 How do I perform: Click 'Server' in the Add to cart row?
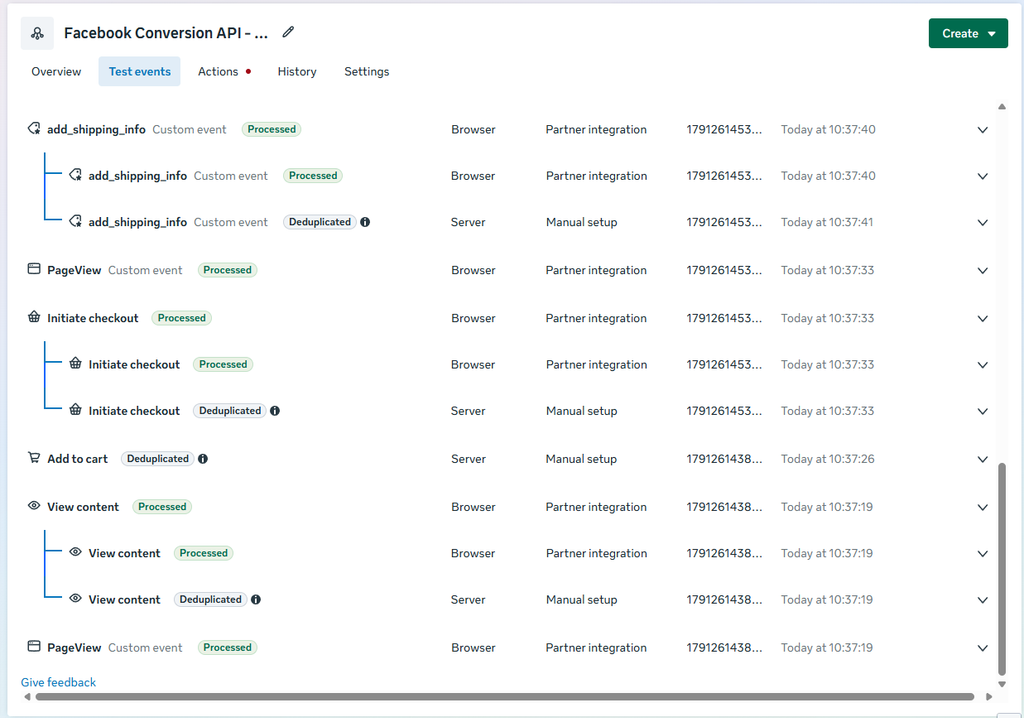[468, 459]
